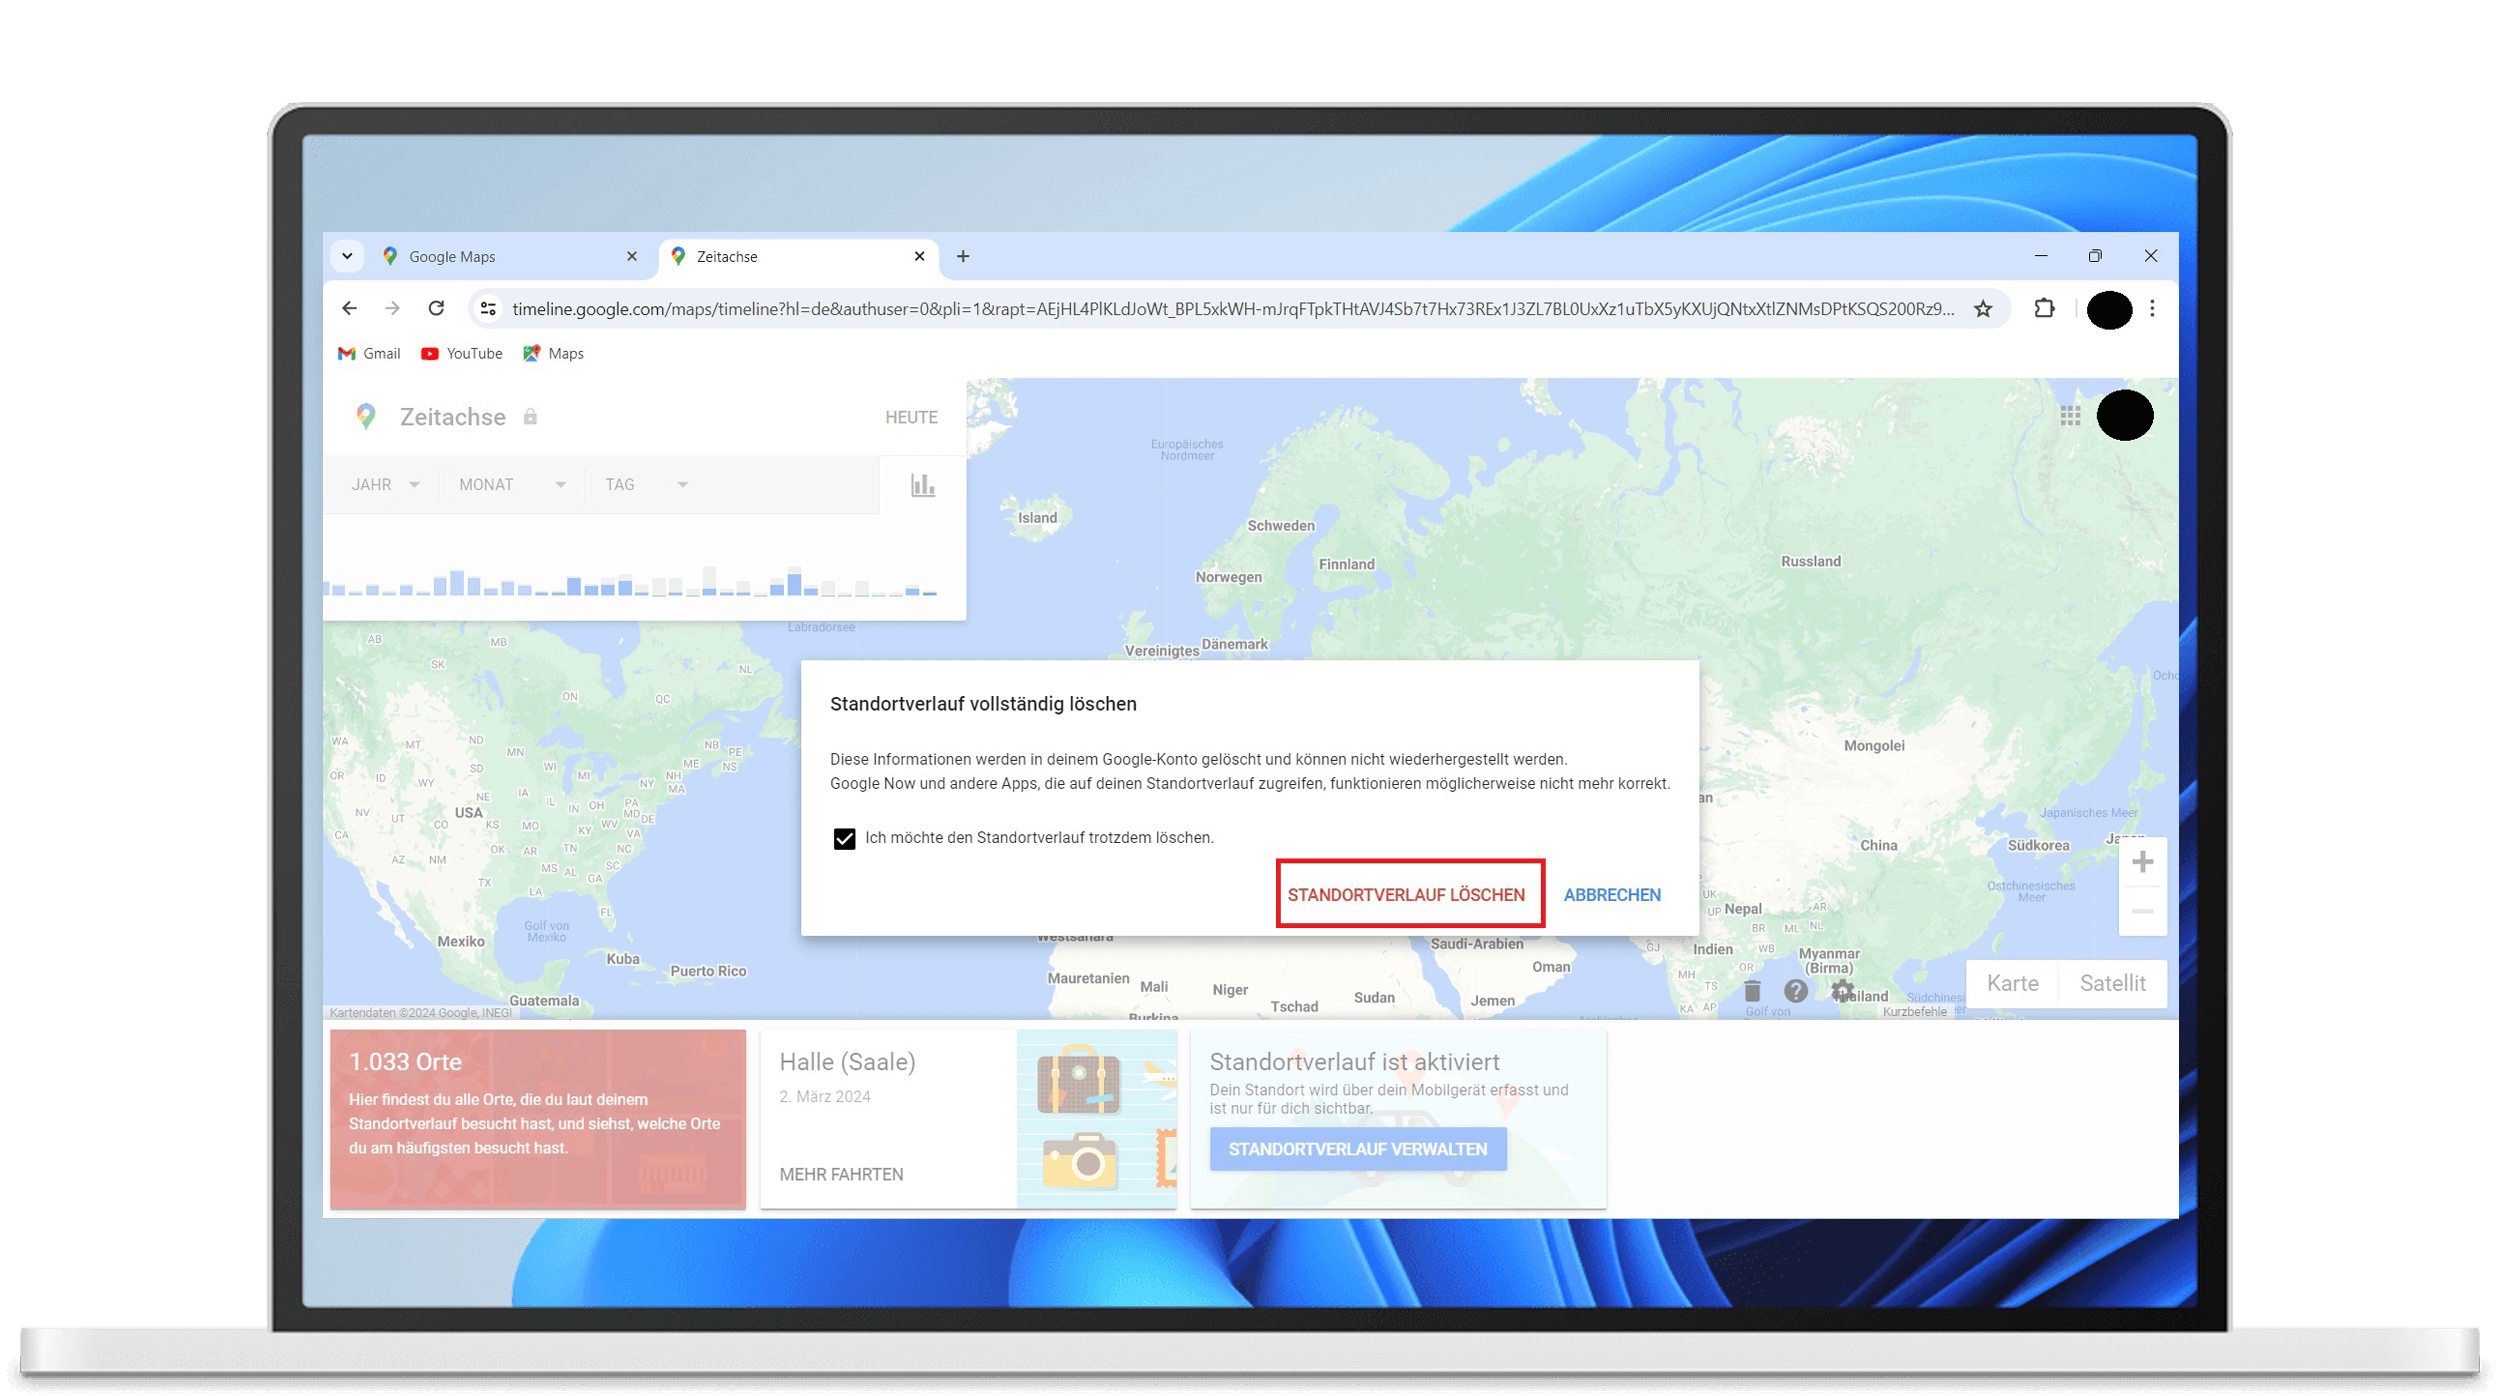Image resolution: width=2500 pixels, height=1396 pixels.
Task: Close the Zeitachse tab
Action: [919, 257]
